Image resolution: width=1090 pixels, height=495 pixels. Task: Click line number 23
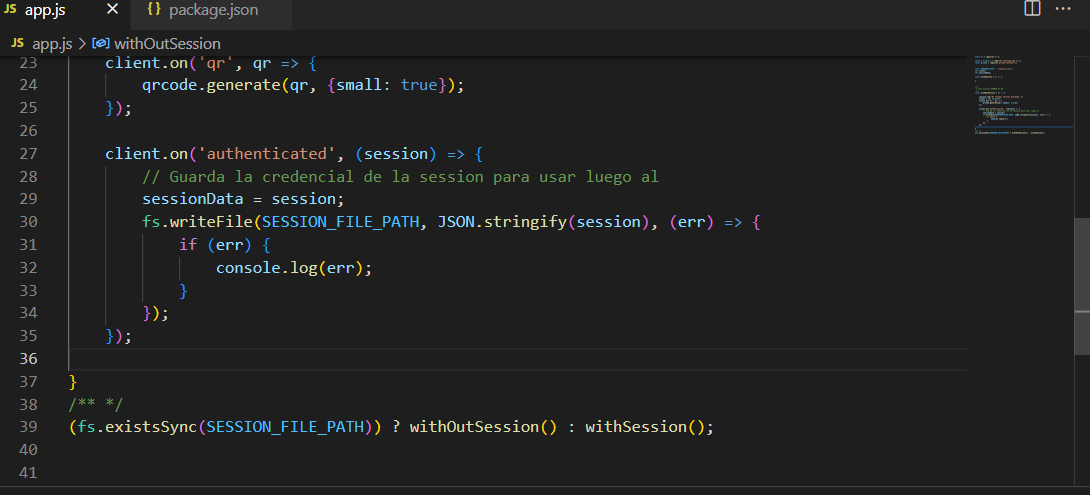pos(28,63)
